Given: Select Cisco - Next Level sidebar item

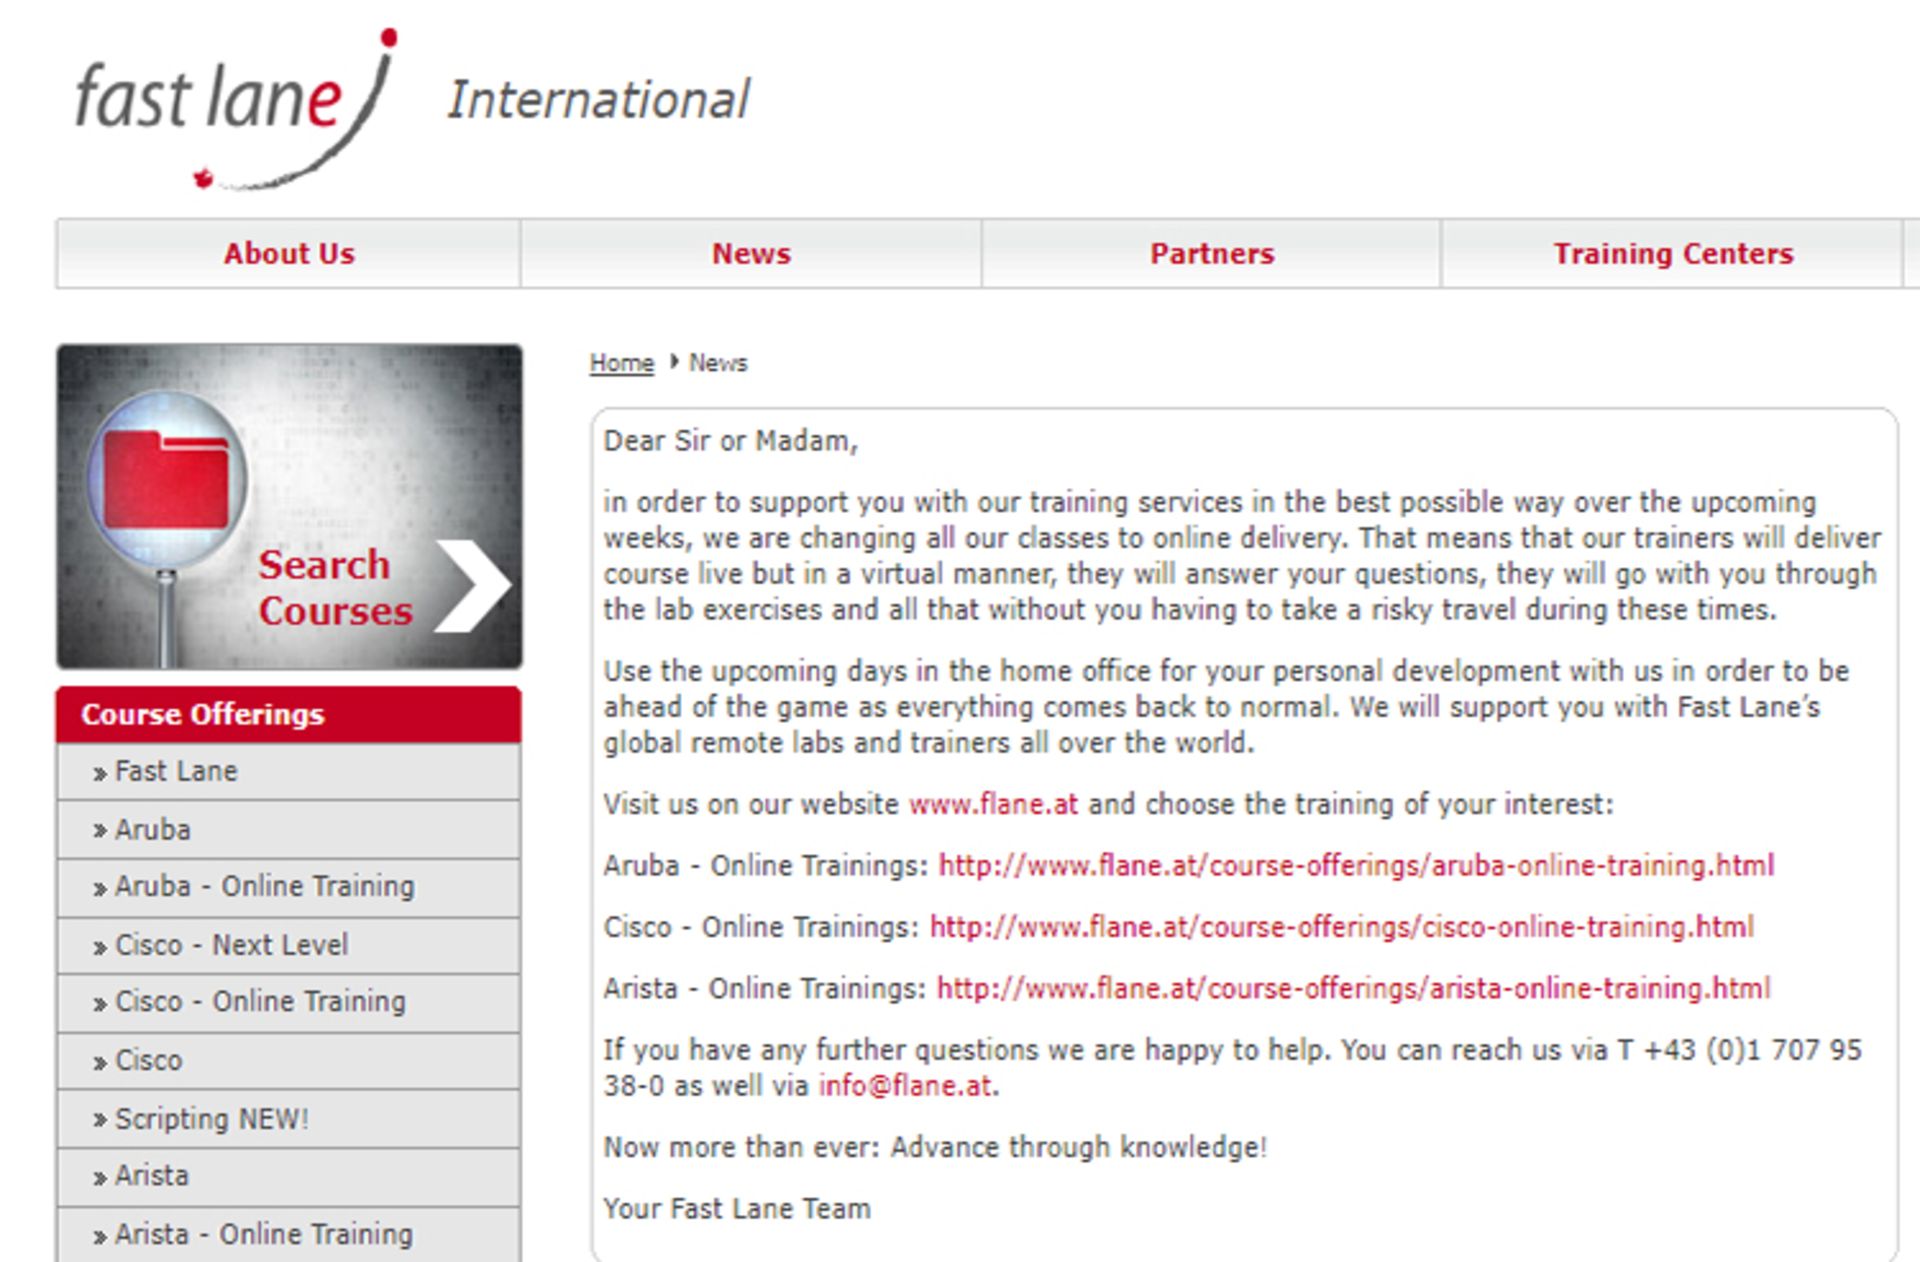Looking at the screenshot, I should point(231,945).
